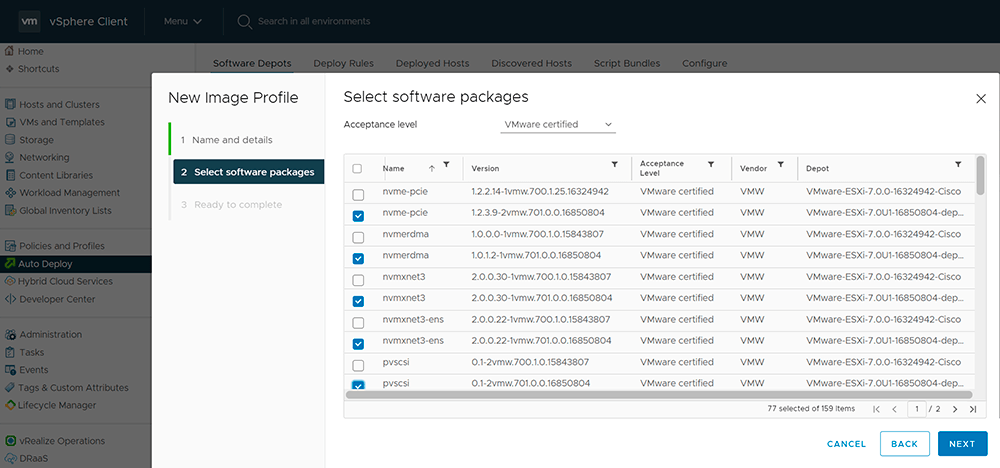Image resolution: width=1000 pixels, height=468 pixels.
Task: Check pvscsi 700.1.0.15843807 checkbox
Action: coord(358,365)
